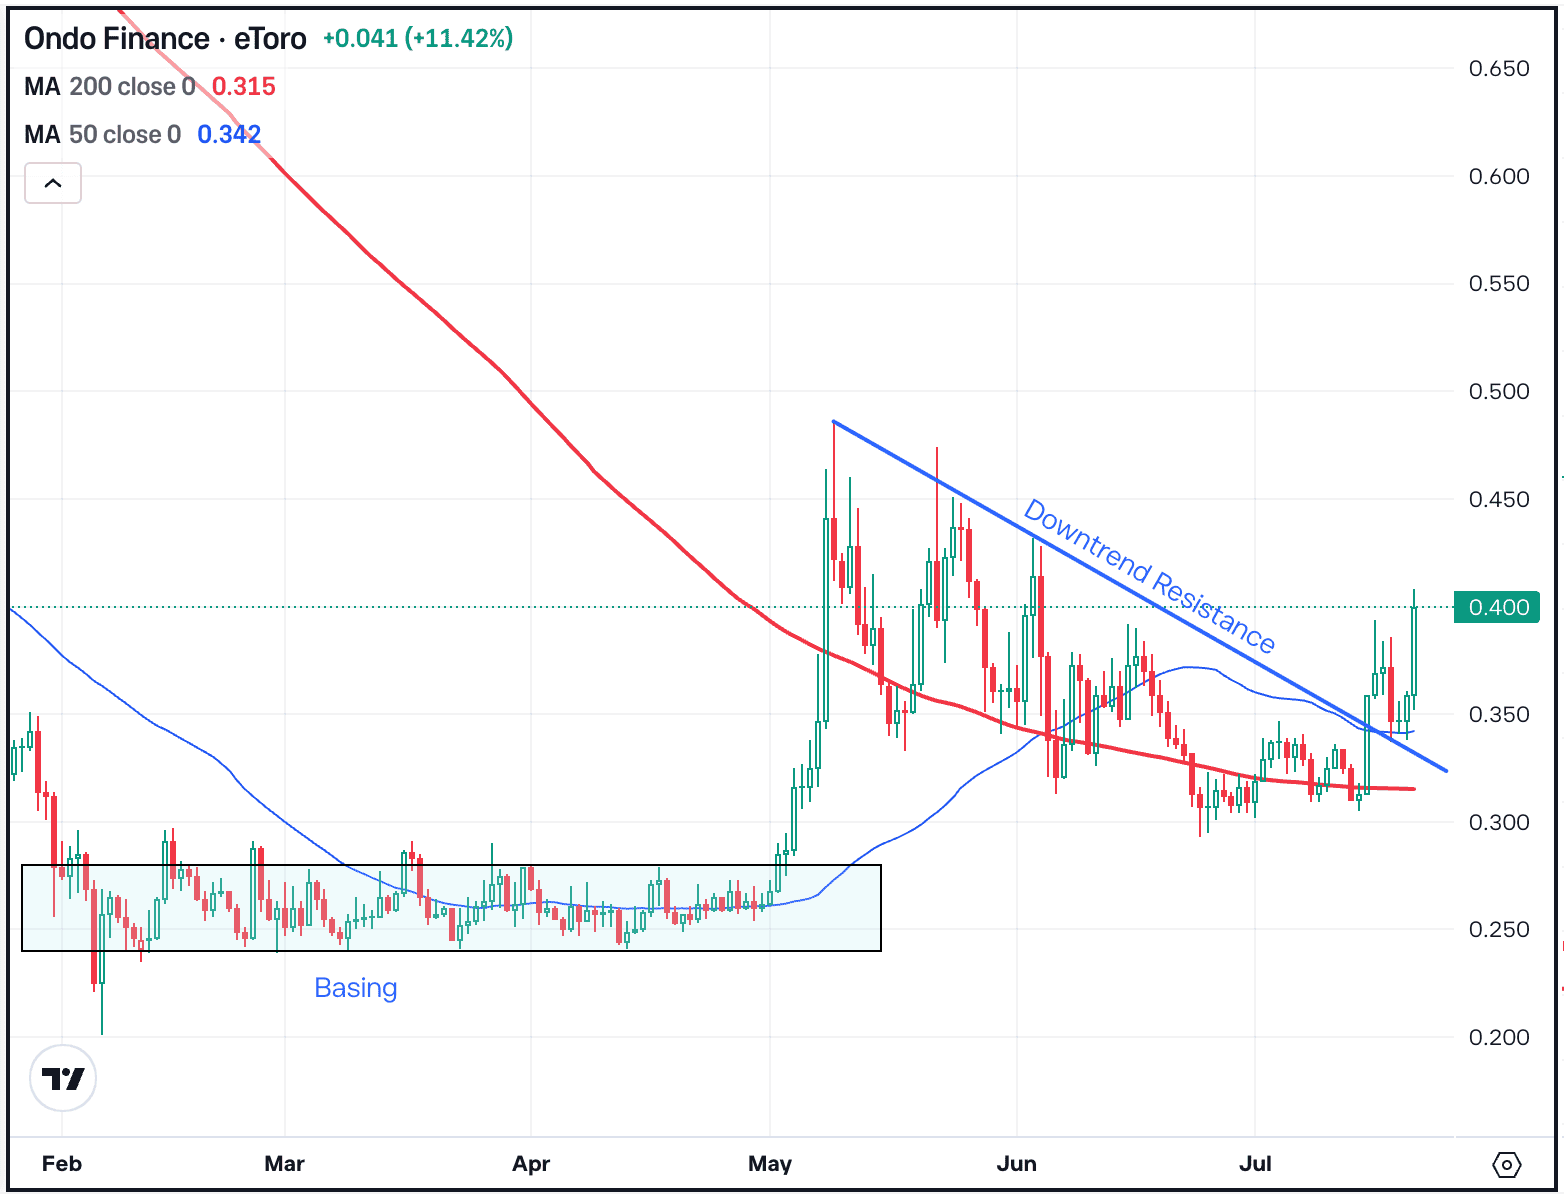Click the 0.350 price axis label
The image size is (1564, 1198).
[x=1499, y=714]
